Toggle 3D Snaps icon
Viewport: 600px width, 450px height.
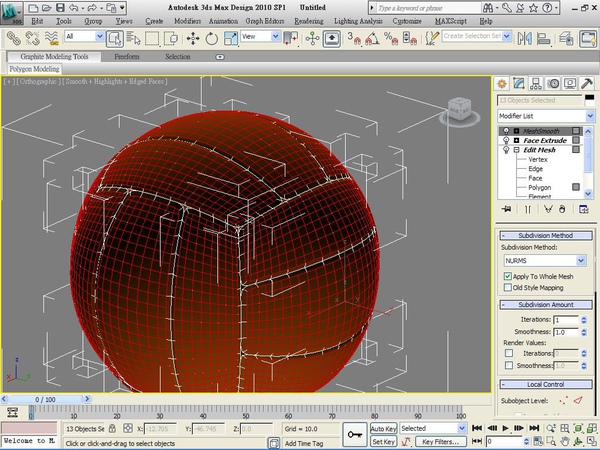click(354, 38)
